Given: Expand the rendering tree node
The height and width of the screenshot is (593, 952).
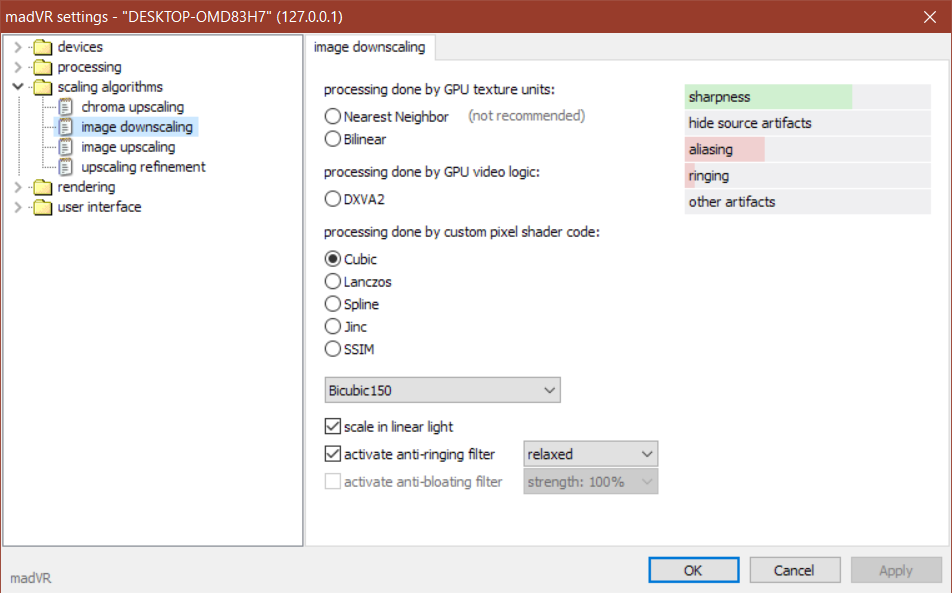Looking at the screenshot, I should click(x=18, y=187).
